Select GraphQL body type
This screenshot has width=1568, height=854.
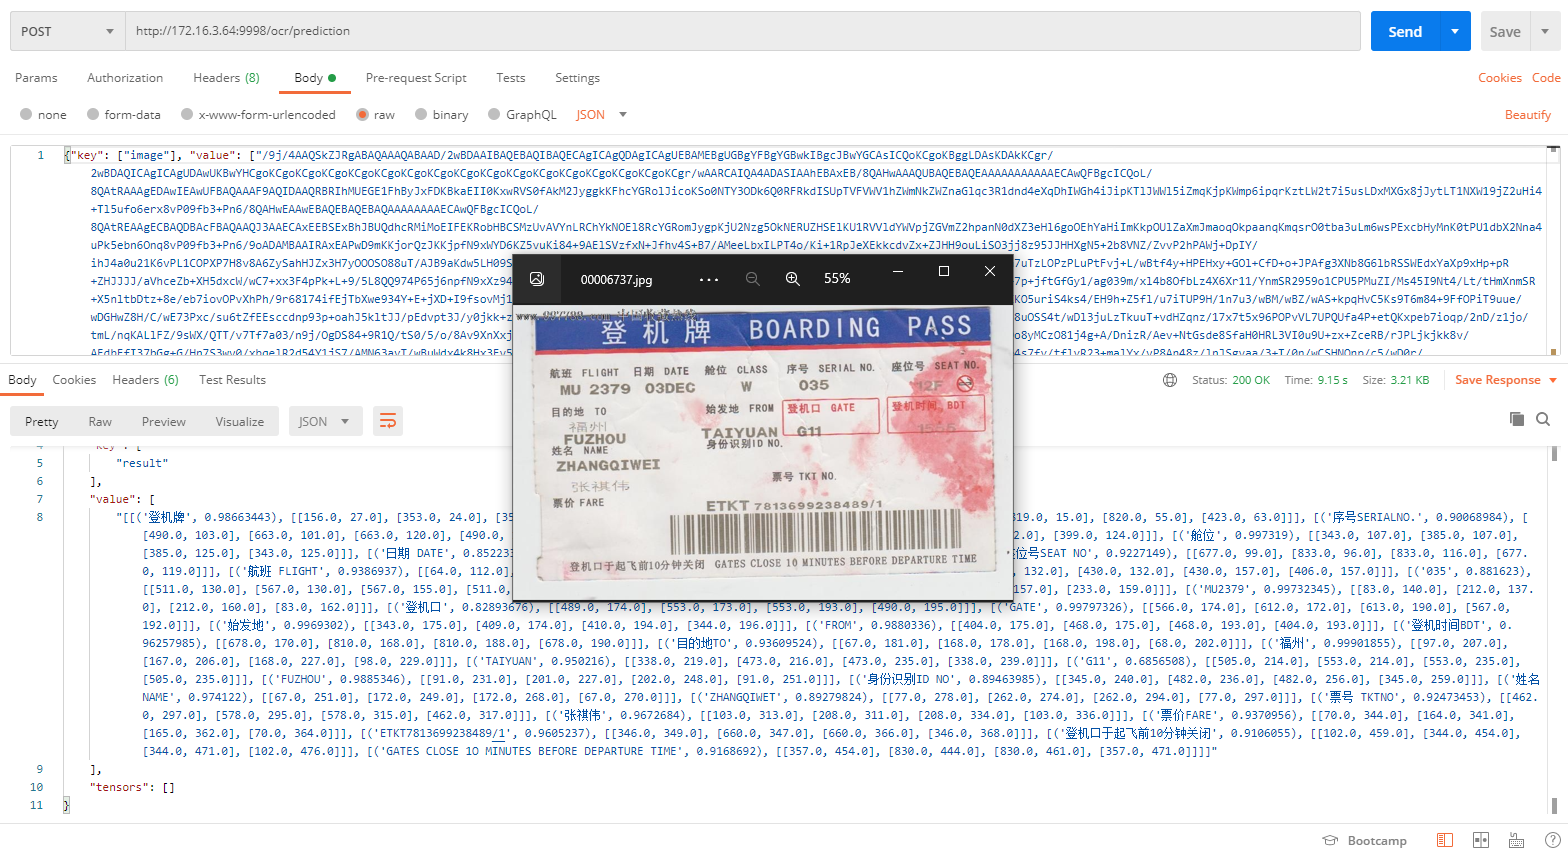(x=522, y=115)
